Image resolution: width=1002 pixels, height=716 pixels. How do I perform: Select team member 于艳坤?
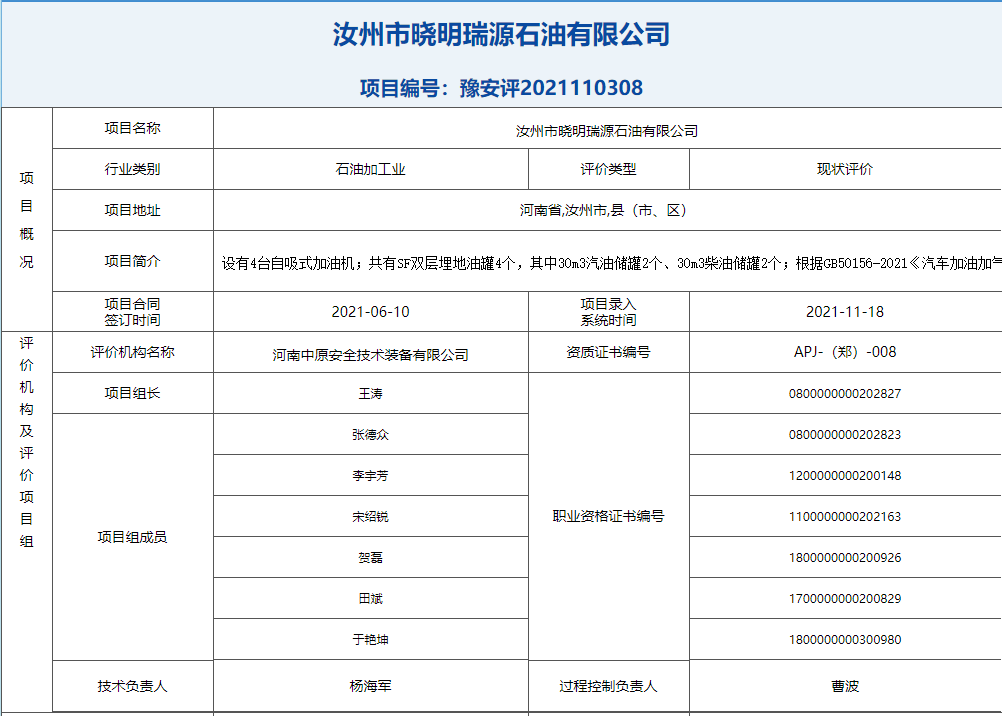[x=371, y=639]
